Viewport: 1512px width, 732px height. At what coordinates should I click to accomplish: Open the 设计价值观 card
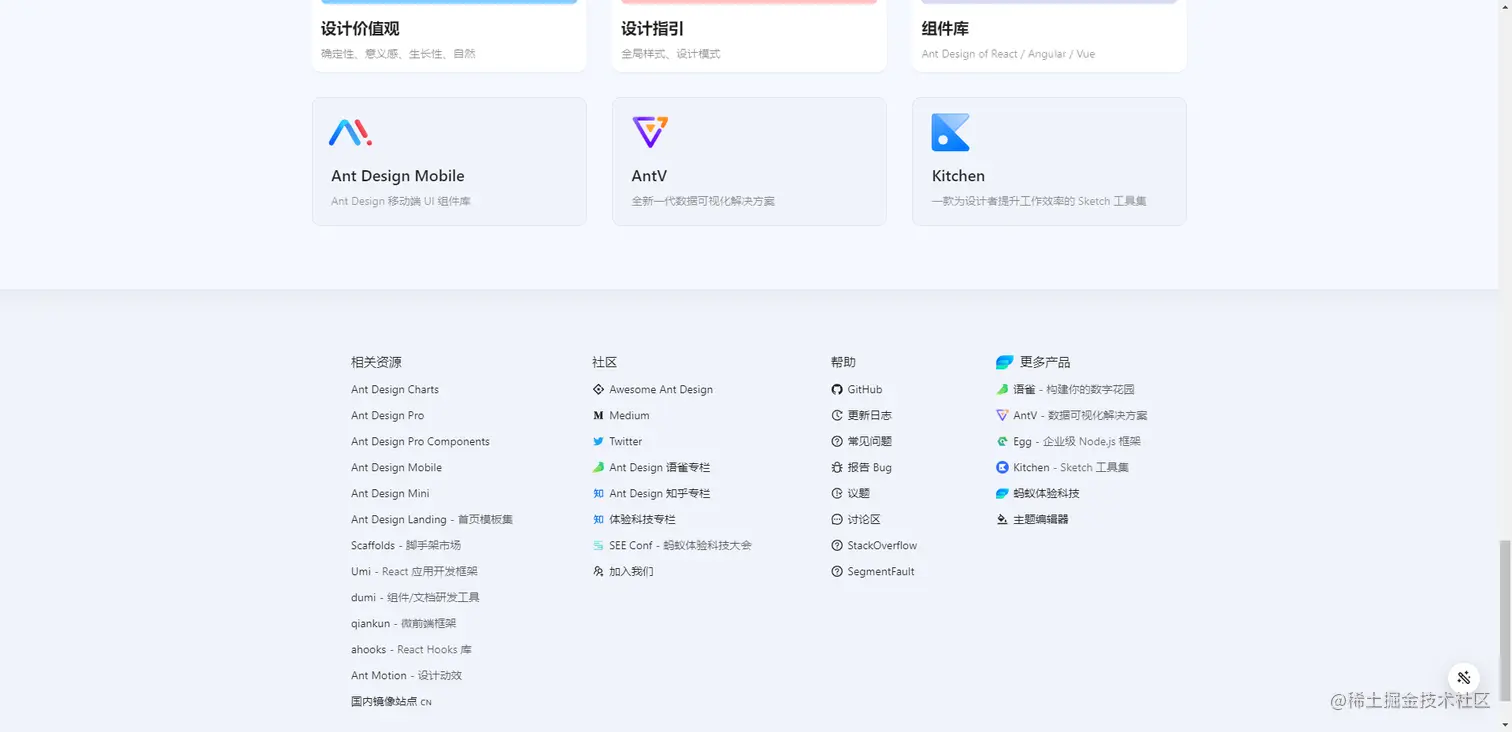click(x=449, y=35)
